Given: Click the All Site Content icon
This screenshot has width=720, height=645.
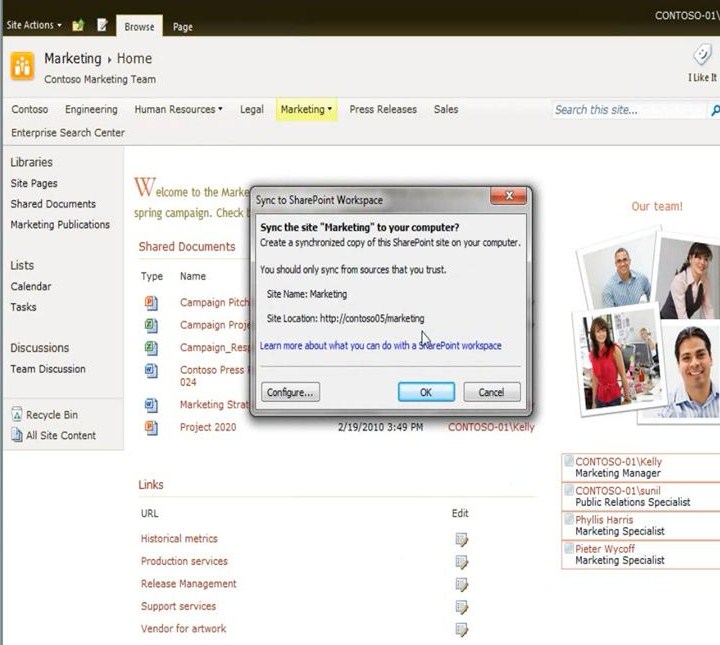Looking at the screenshot, I should tap(17, 435).
